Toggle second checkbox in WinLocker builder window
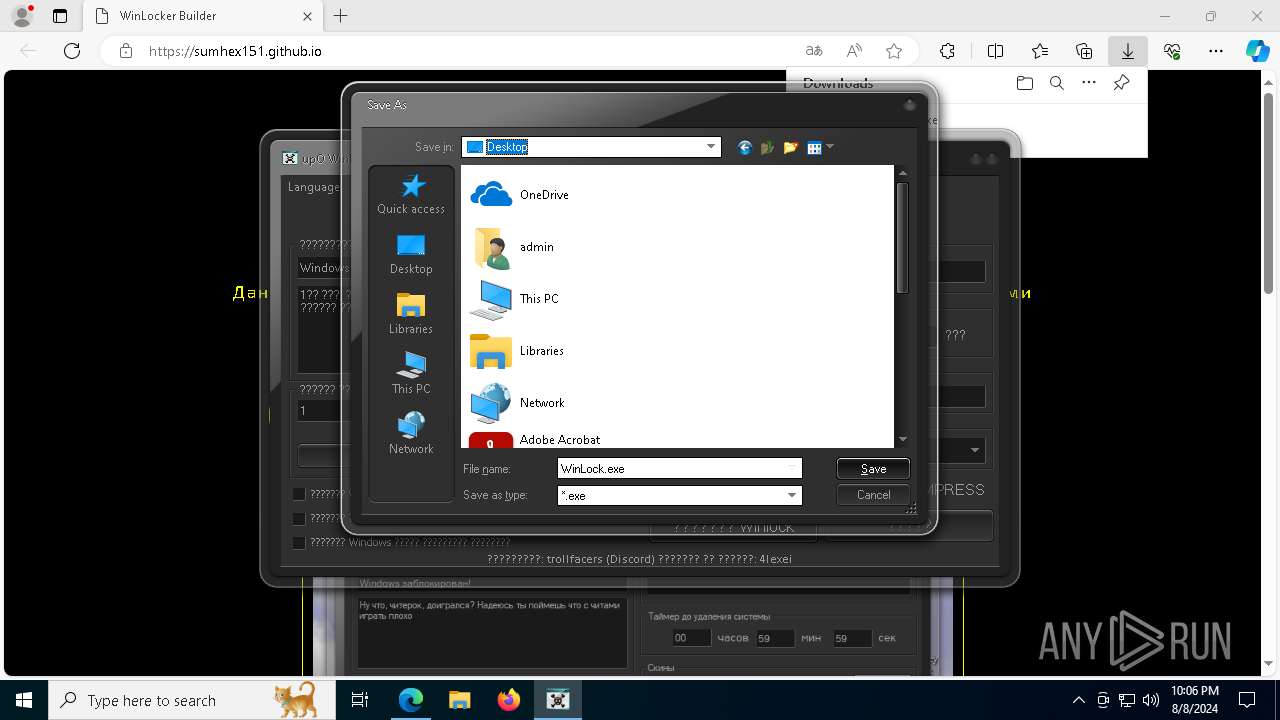Screen dimensions: 1280x720 (298, 518)
